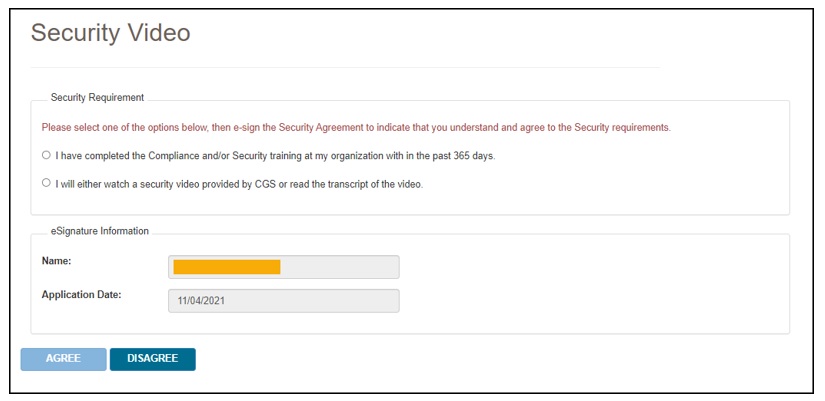Image resolution: width=825 pixels, height=401 pixels.
Task: Choose the watch security video radio option
Action: (46, 183)
